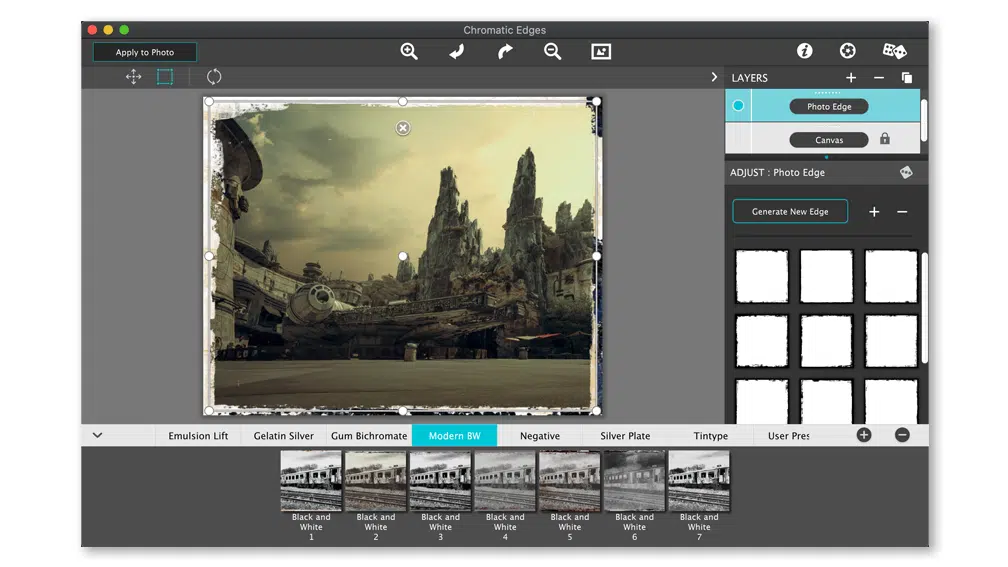Open the Gum Bichromate tab

[369, 436]
